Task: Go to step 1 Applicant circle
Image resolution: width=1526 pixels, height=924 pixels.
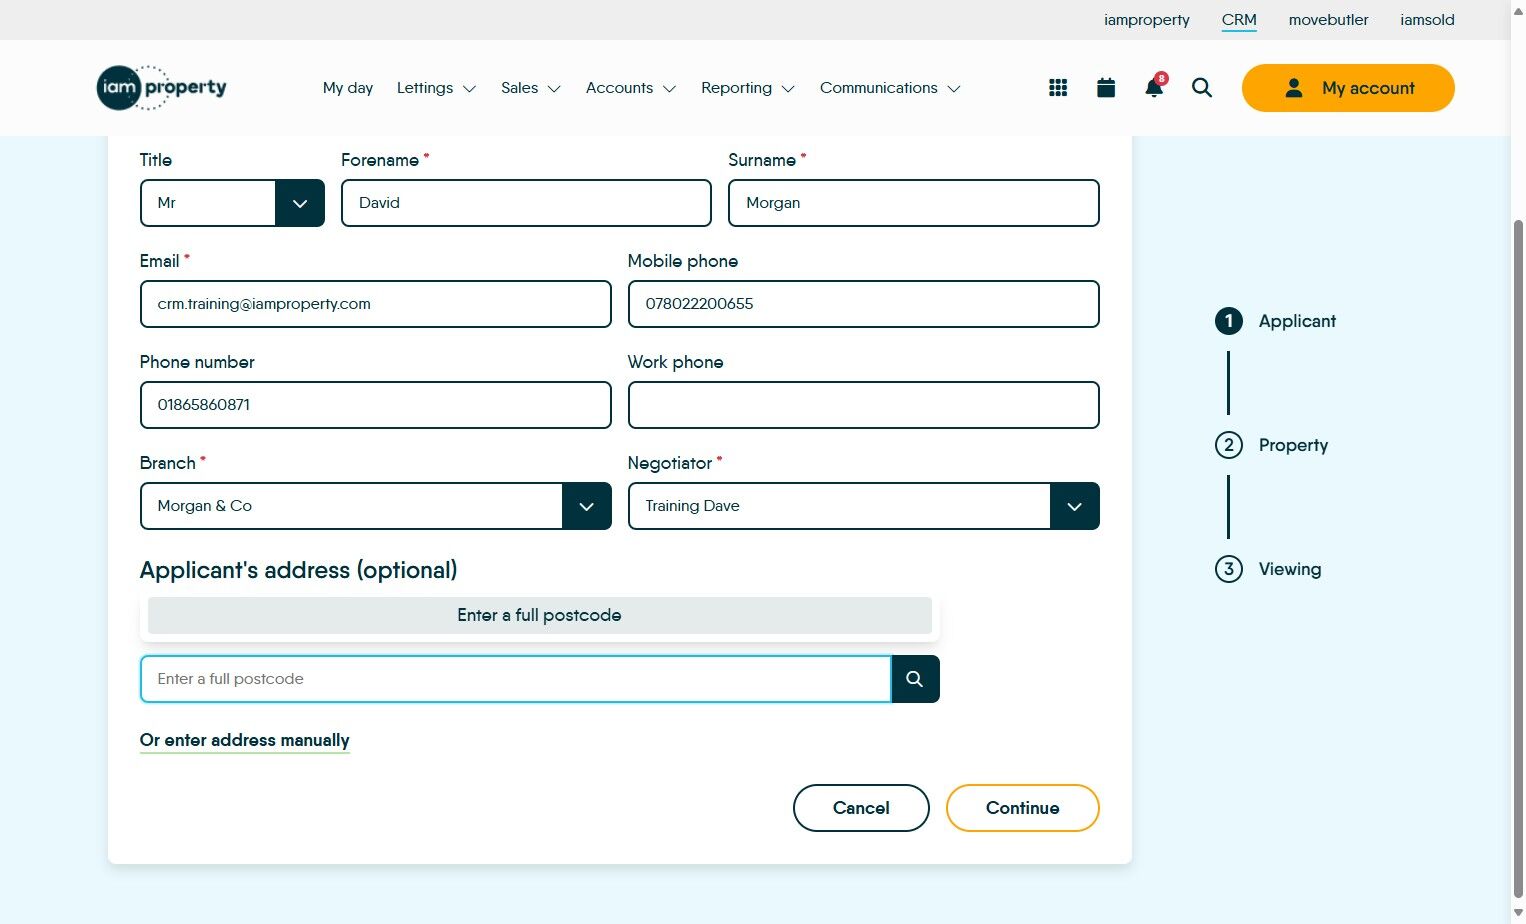Action: (1229, 321)
